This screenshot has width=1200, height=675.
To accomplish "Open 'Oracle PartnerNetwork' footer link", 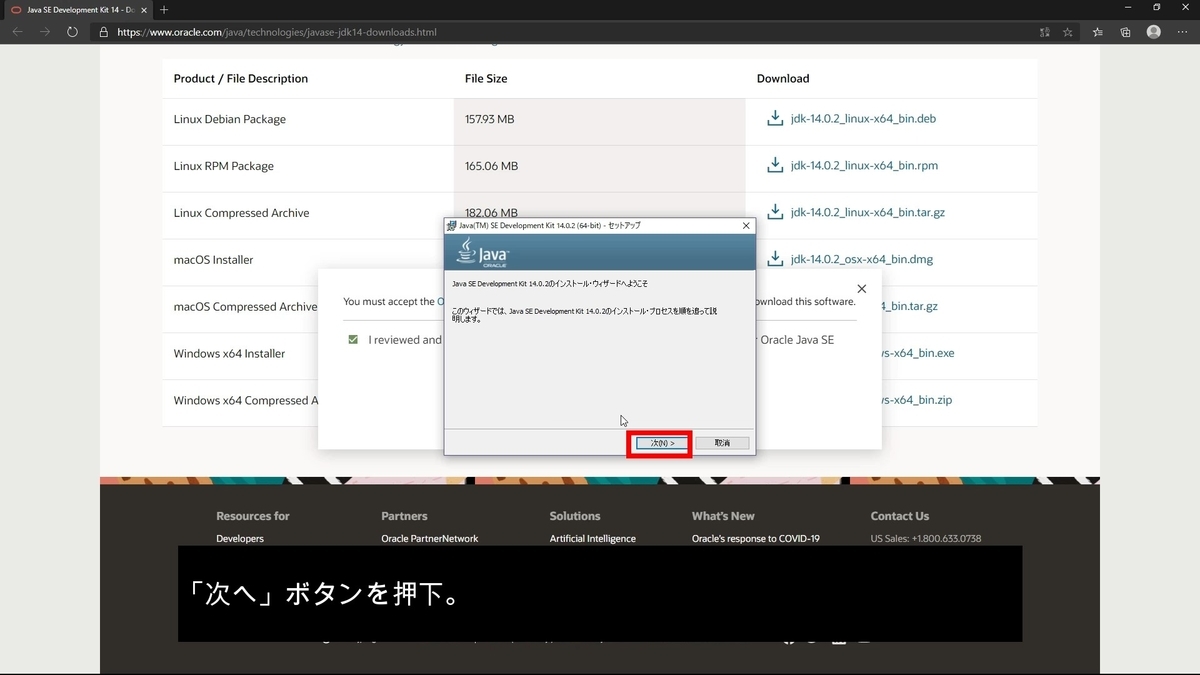I will click(x=430, y=538).
